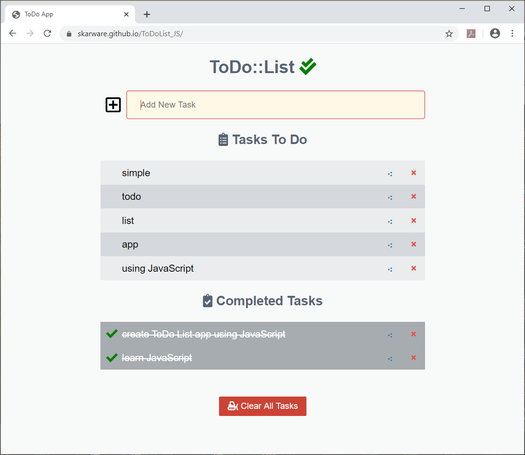The width and height of the screenshot is (525, 455).
Task: Delete the 'todo' task with red X
Action: [414, 197]
